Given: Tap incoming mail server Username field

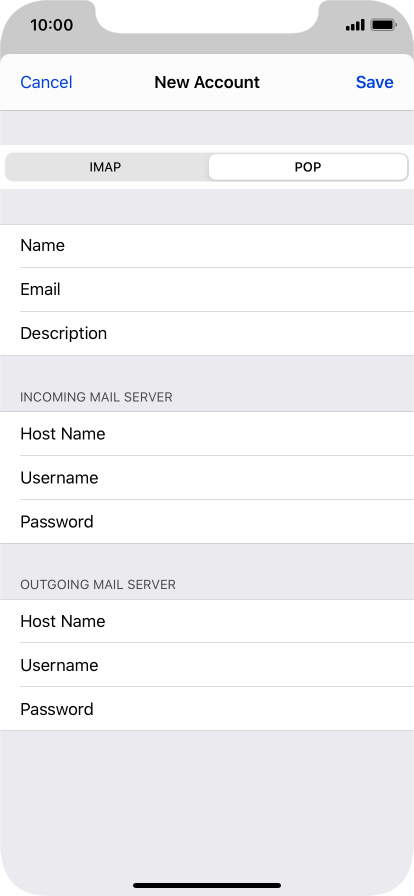Looking at the screenshot, I should (x=207, y=478).
